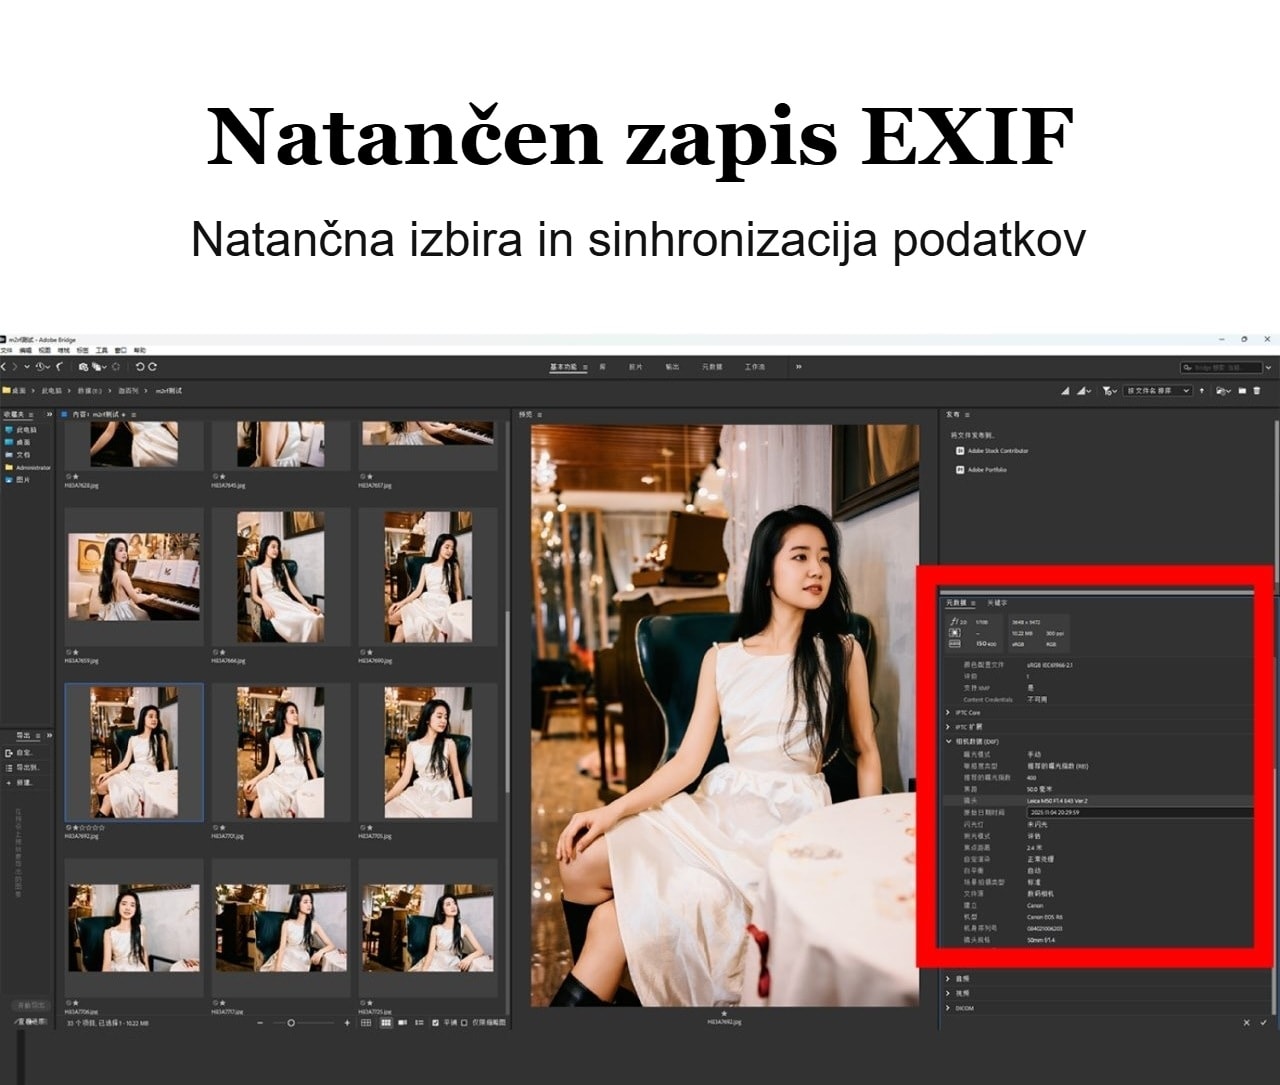
Task: Adjust the thumbnail size slider
Action: [x=291, y=1023]
